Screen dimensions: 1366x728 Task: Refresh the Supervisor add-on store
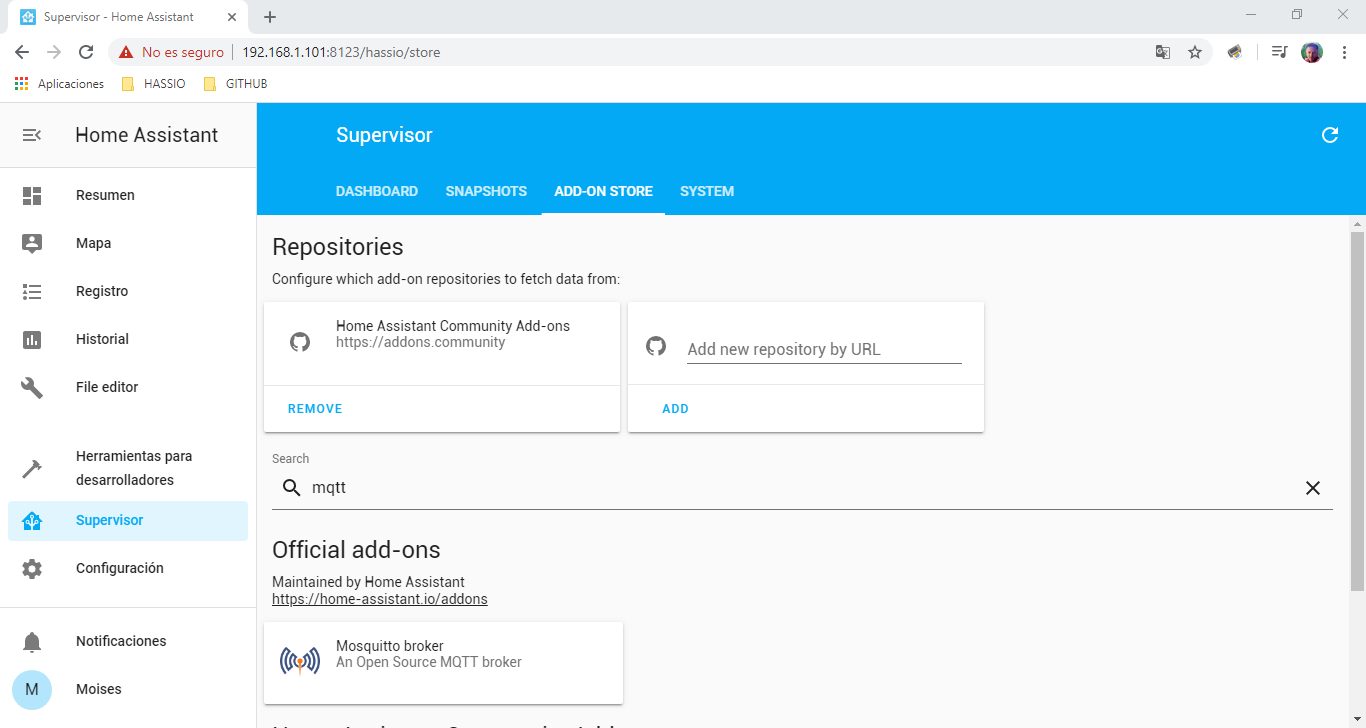click(1330, 135)
